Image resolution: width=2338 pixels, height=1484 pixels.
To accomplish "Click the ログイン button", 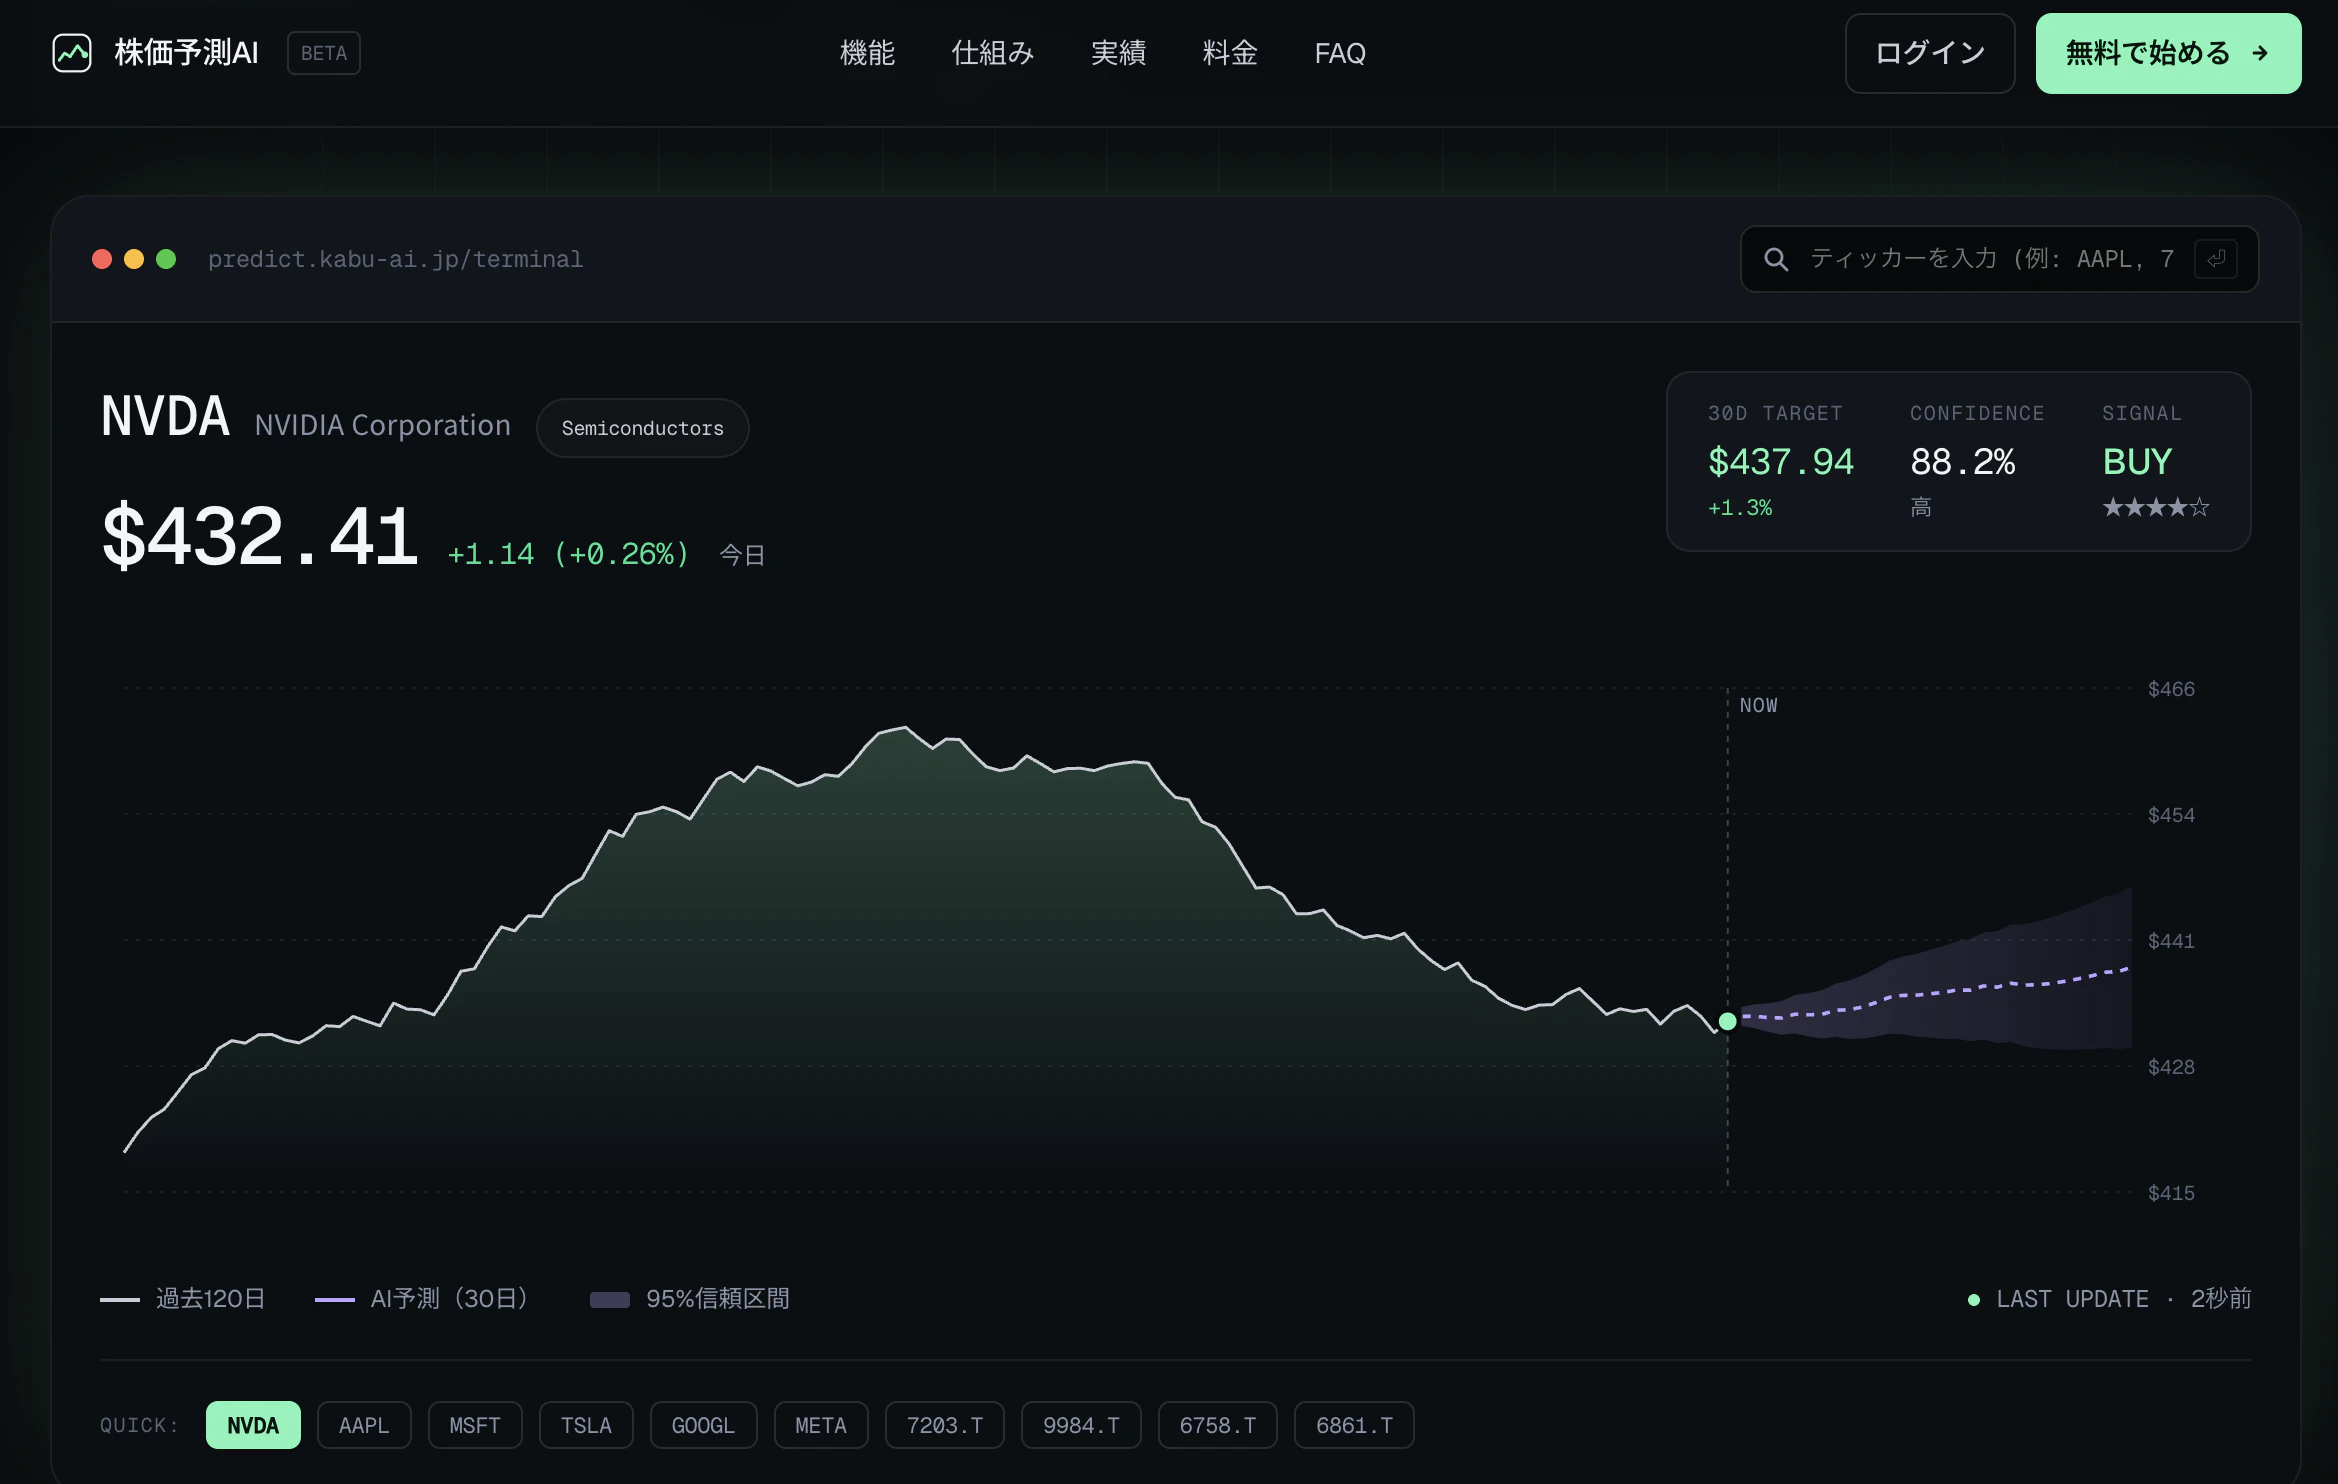I will [x=1930, y=53].
